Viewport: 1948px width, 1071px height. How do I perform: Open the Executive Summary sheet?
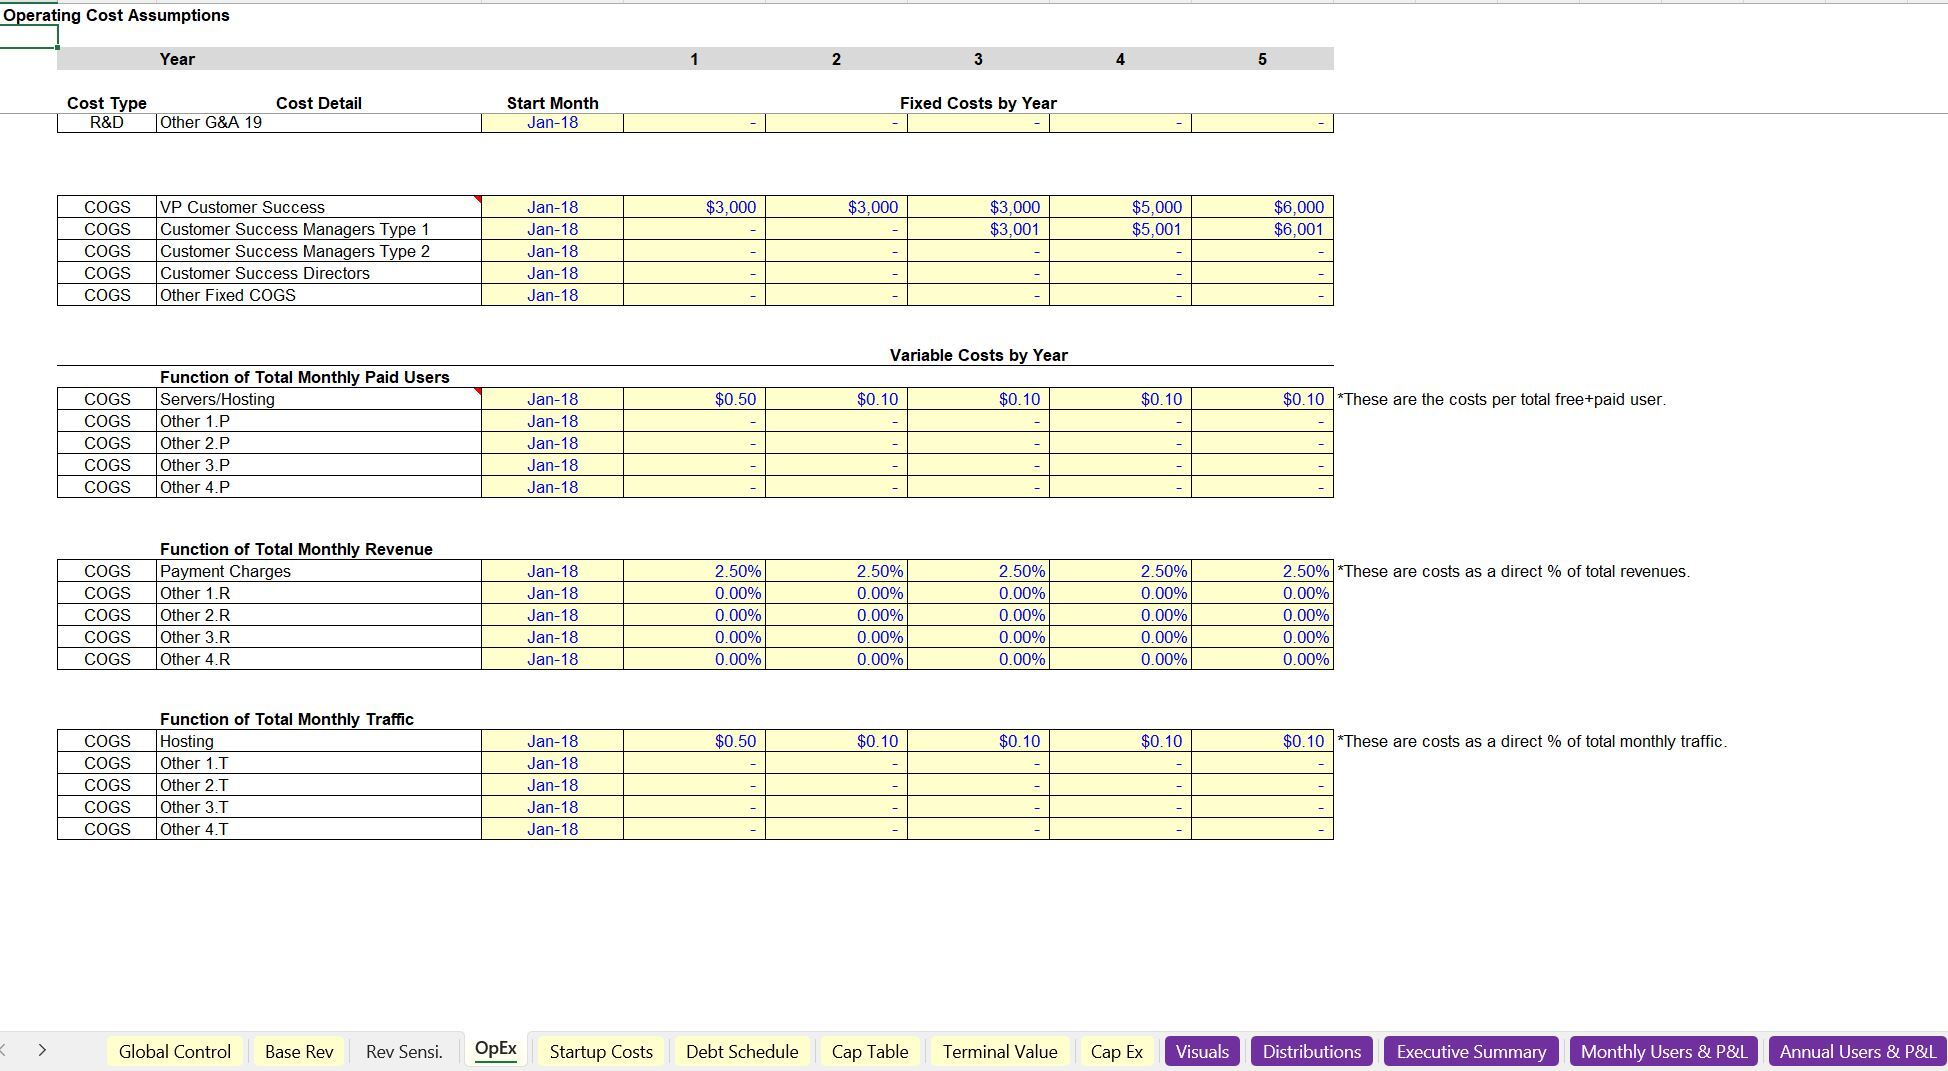pyautogui.click(x=1470, y=1051)
